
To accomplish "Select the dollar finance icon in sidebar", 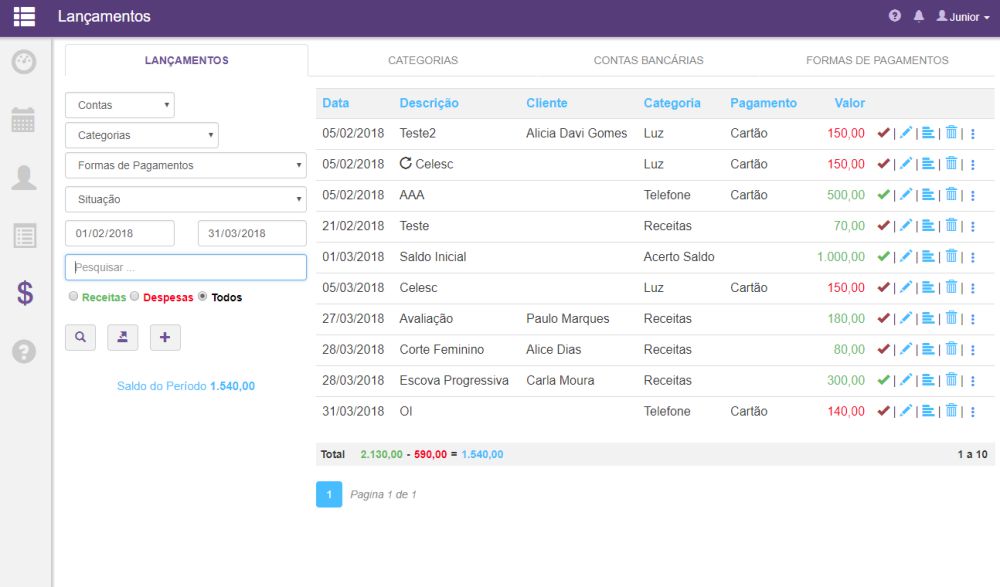I will (x=25, y=293).
